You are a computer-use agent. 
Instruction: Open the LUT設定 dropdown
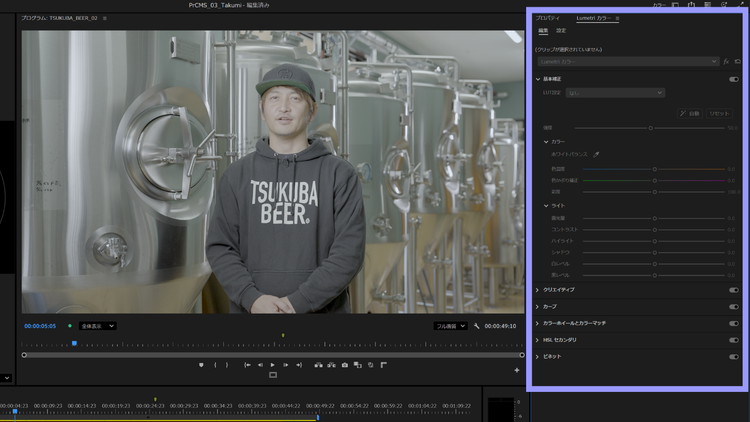click(615, 93)
